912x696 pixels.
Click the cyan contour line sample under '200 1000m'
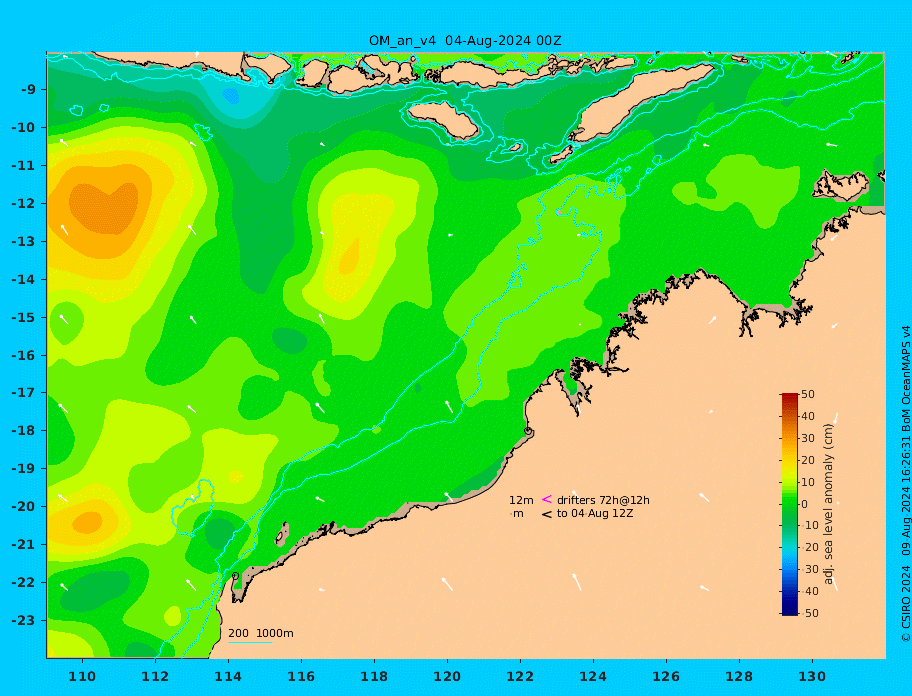(250, 643)
